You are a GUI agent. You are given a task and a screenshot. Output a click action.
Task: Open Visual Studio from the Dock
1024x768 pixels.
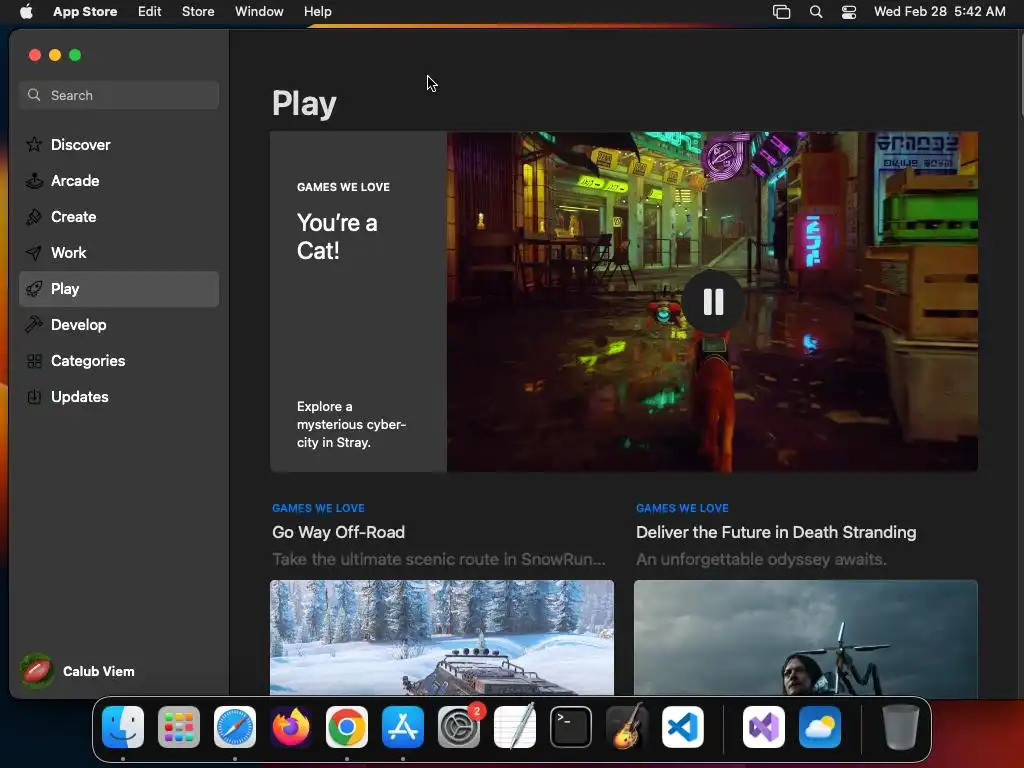(764, 727)
